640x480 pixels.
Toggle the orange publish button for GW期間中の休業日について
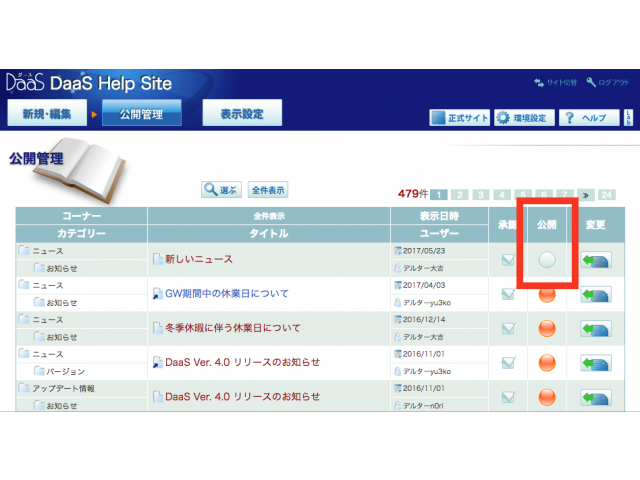coord(546,295)
